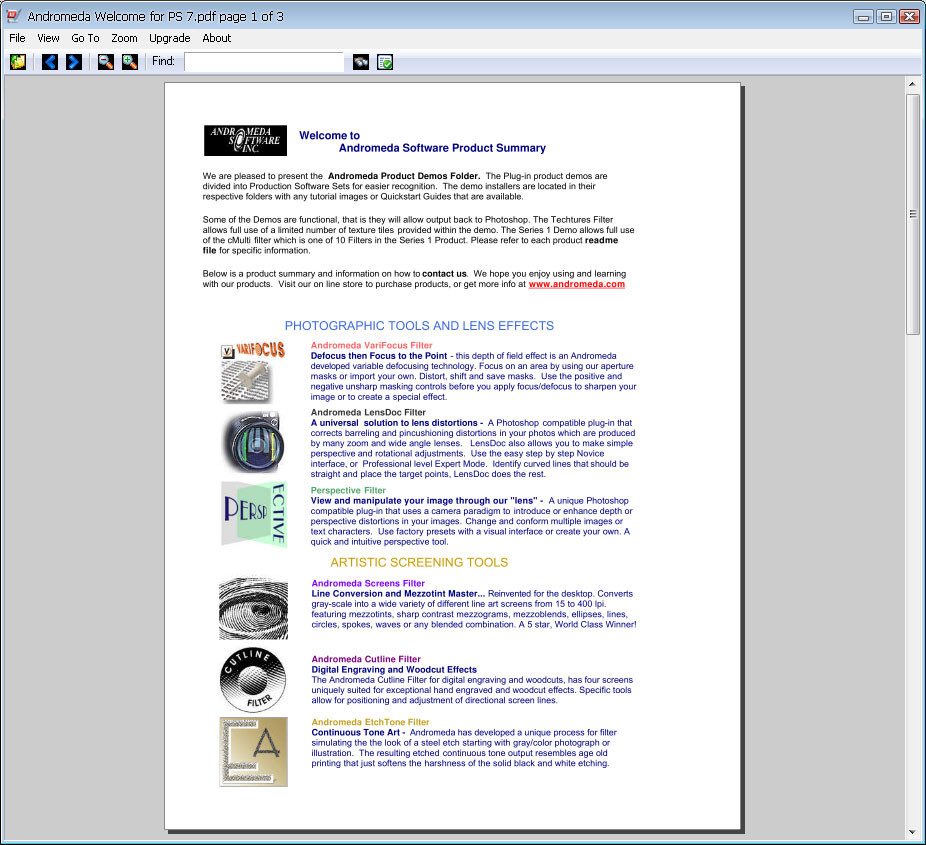Screen dimensions: 926x845
Task: Click the scrollbar up arrow
Action: pyautogui.click(x=912, y=84)
